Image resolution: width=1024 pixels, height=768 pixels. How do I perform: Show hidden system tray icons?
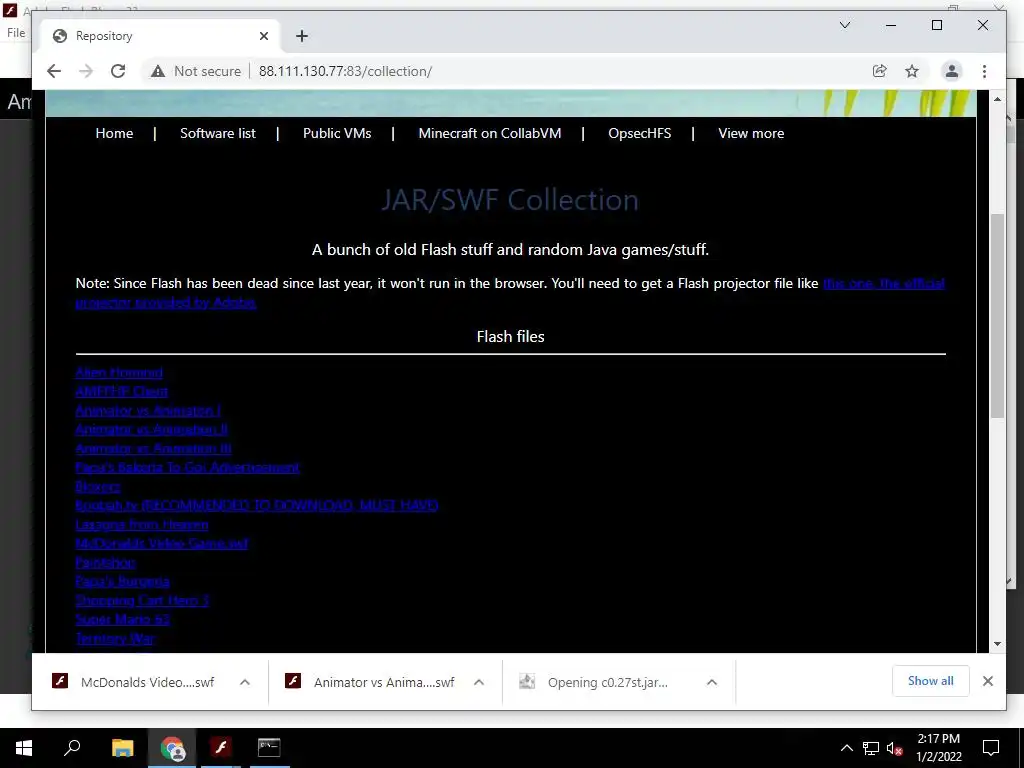point(846,748)
